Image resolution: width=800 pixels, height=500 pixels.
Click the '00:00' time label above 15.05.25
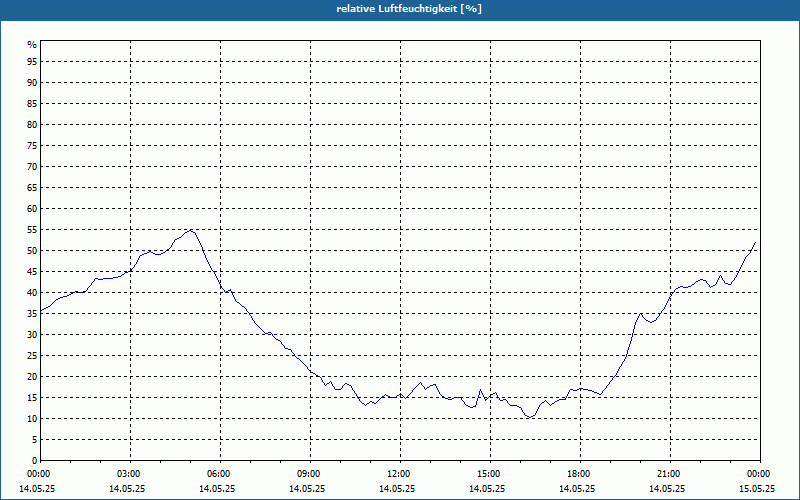(x=758, y=474)
